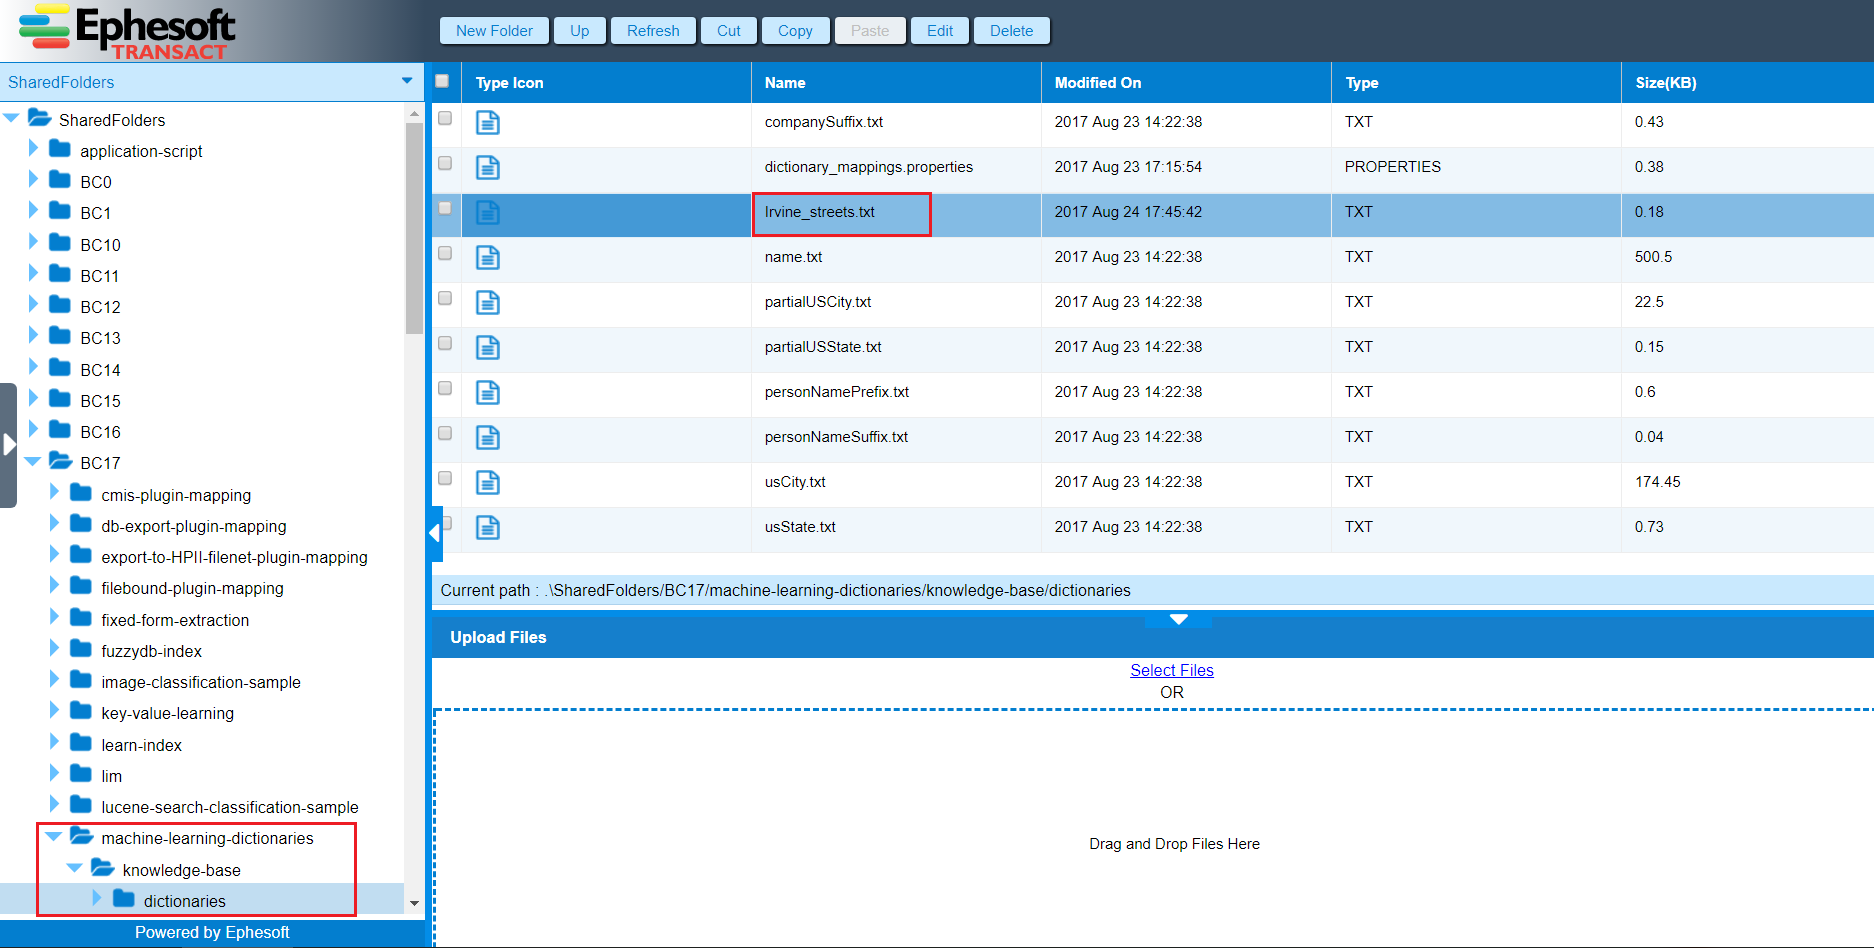
Task: Click the usCity.txt file icon
Action: (487, 483)
